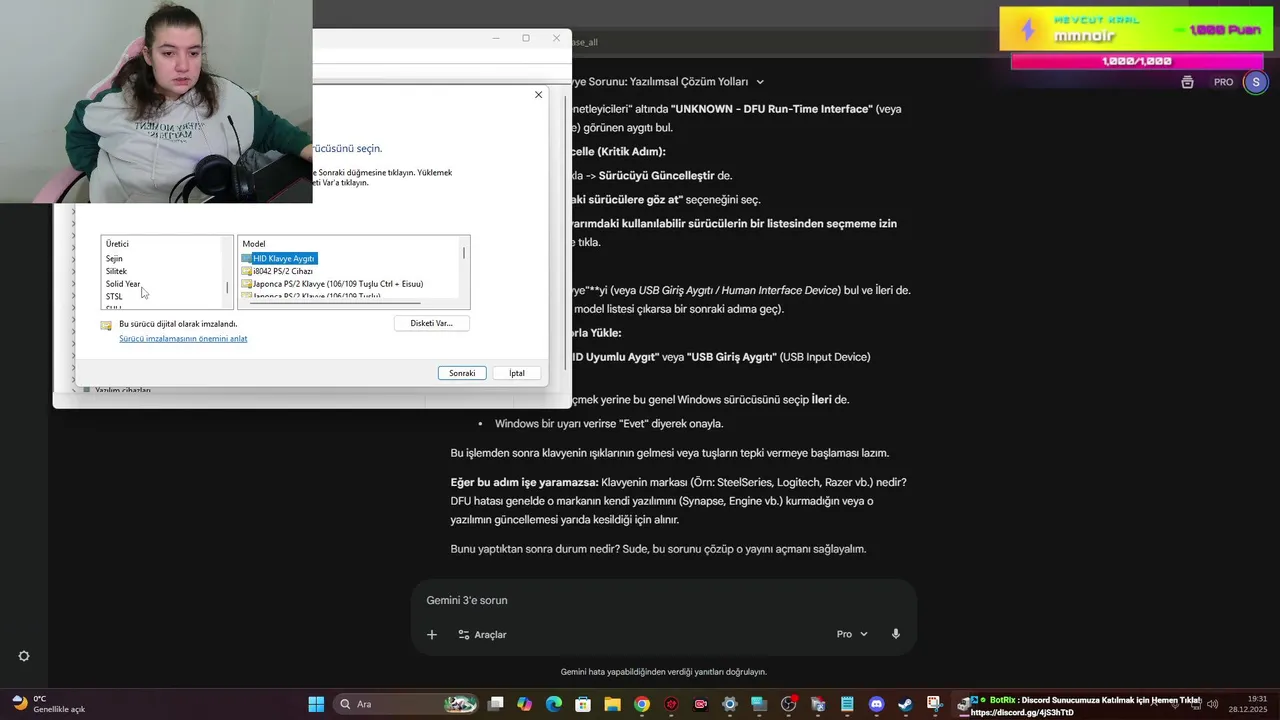1280x720 pixels.
Task: Select Solid Year in the Üretici list
Action: point(123,284)
